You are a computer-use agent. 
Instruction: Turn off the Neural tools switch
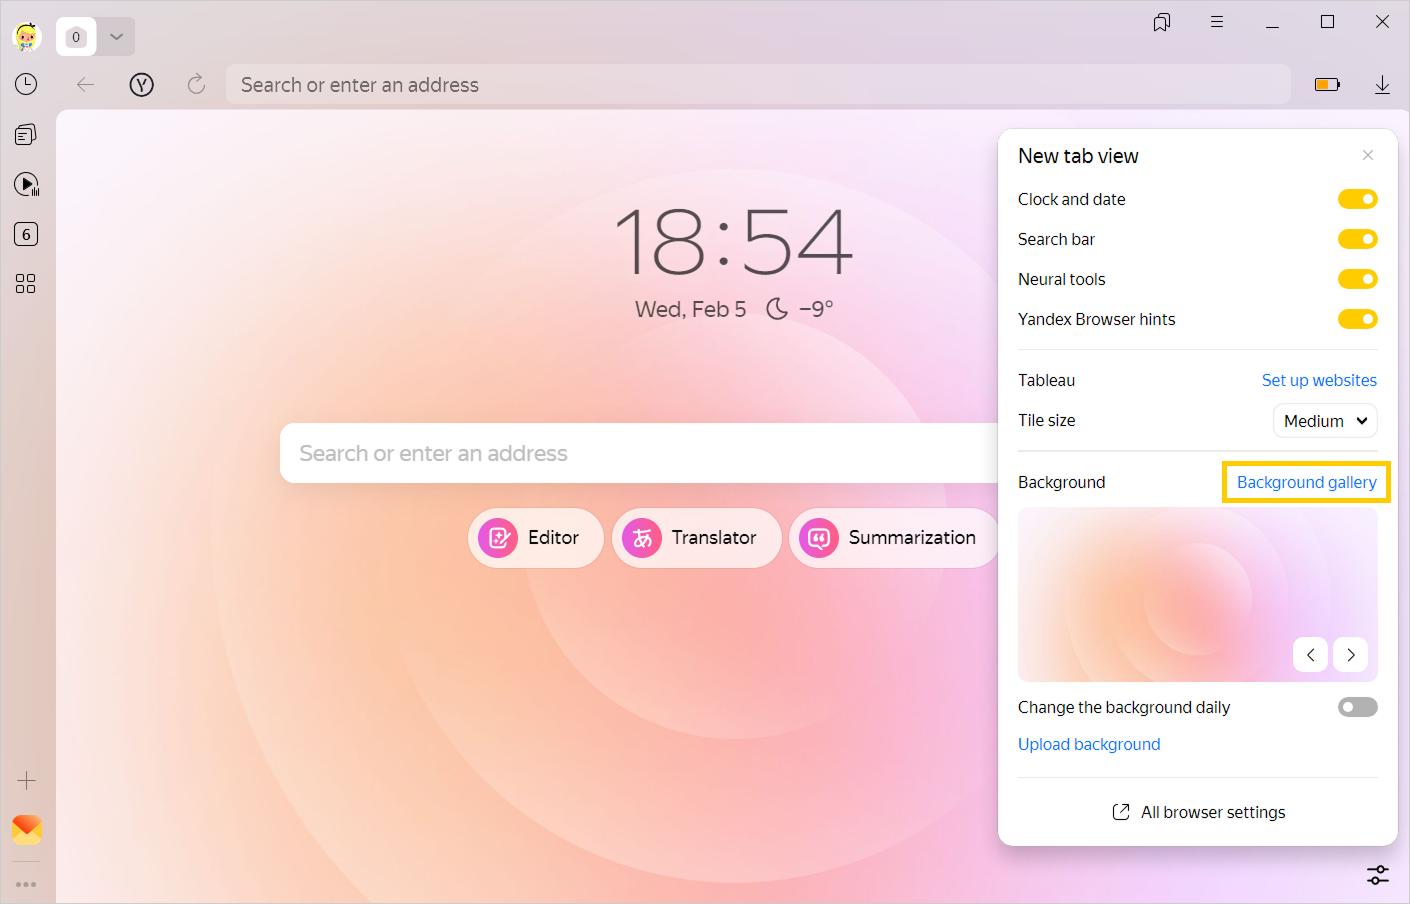pos(1357,279)
